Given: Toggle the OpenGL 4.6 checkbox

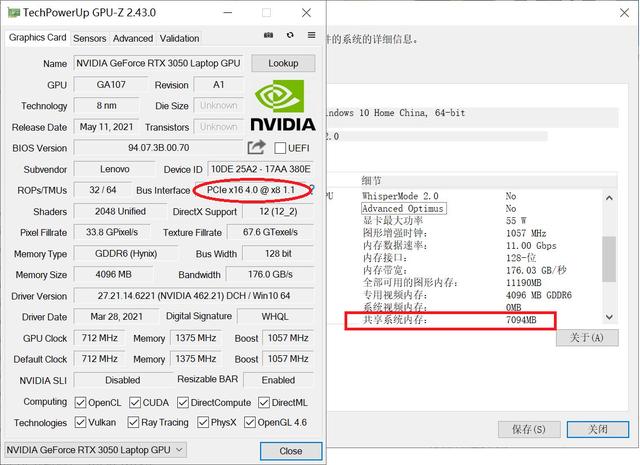Looking at the screenshot, I should (x=250, y=422).
